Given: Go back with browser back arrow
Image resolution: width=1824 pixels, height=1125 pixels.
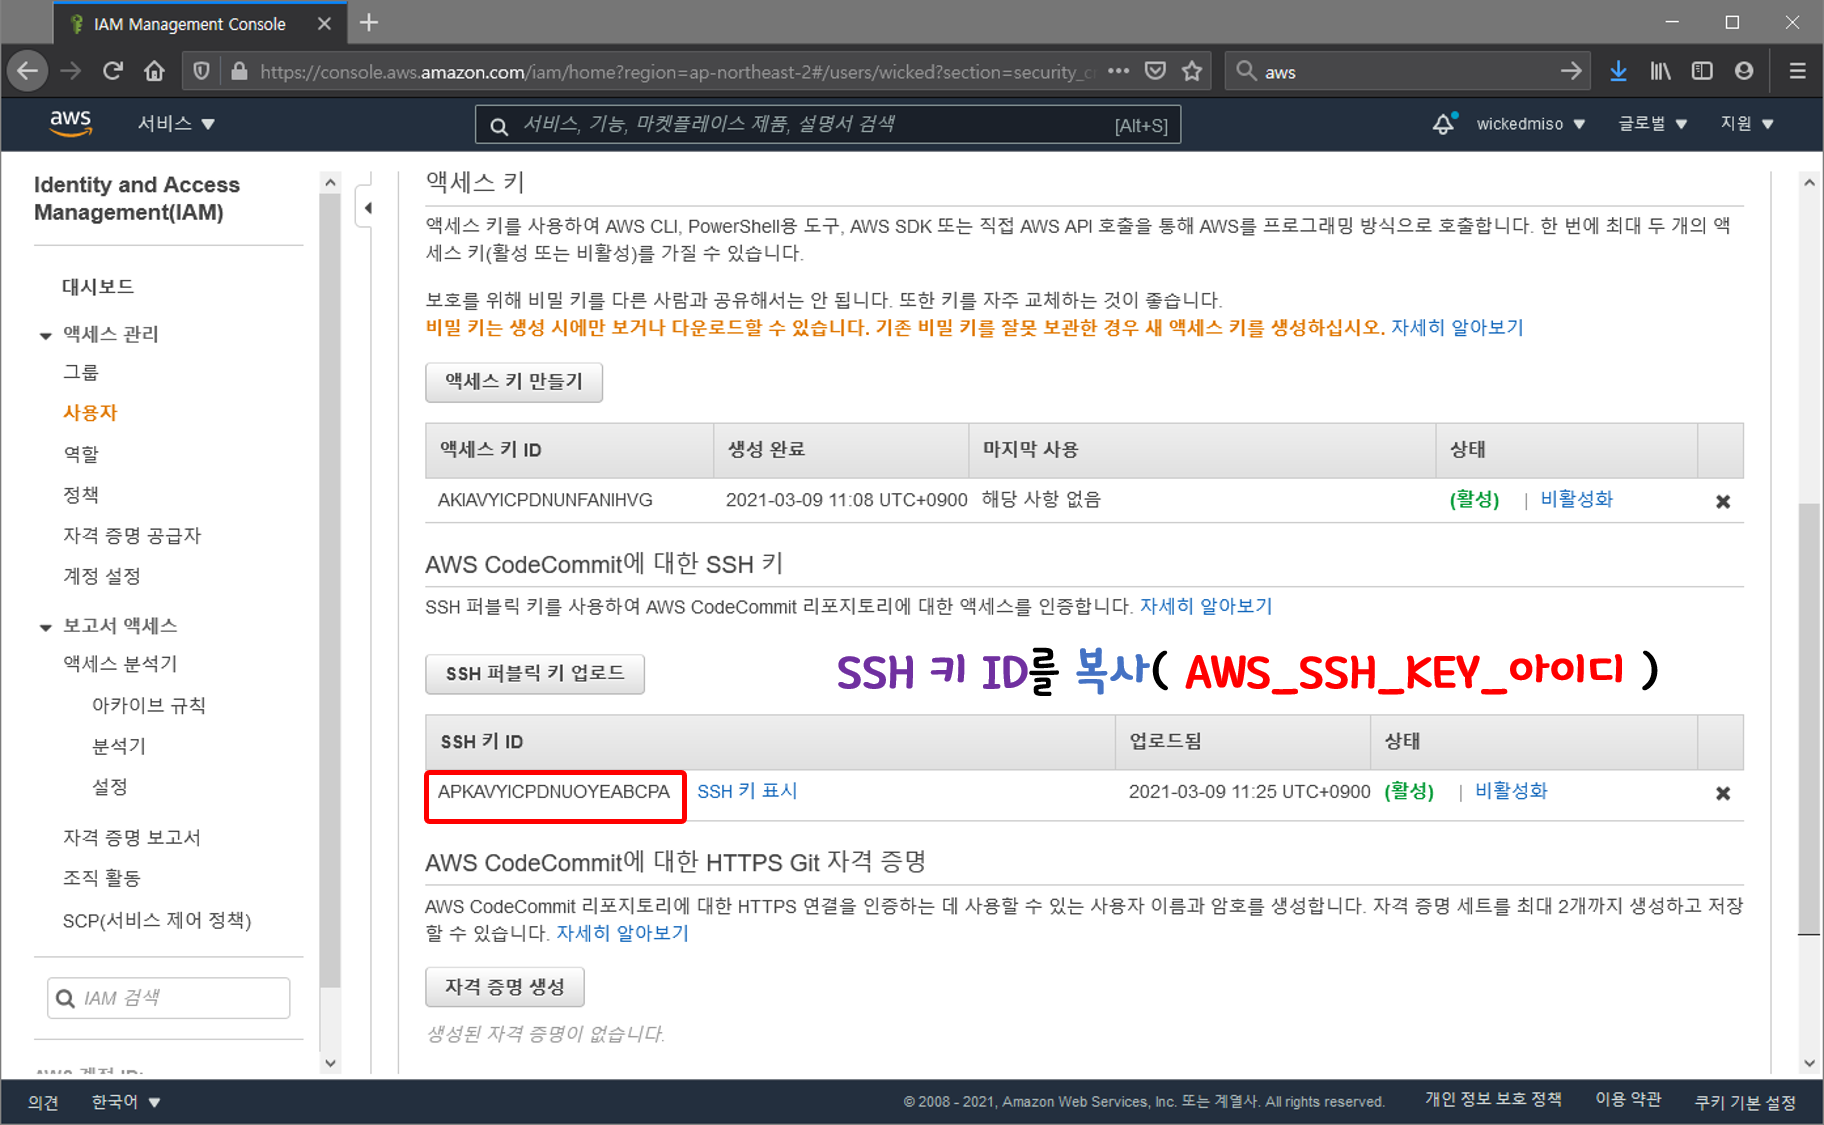Looking at the screenshot, I should (x=28, y=71).
